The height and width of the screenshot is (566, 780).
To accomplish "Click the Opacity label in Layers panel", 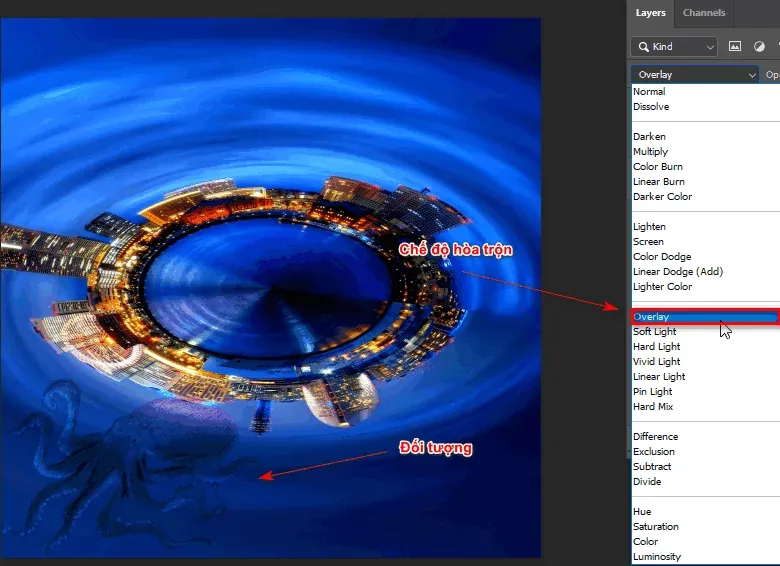I will [x=772, y=74].
